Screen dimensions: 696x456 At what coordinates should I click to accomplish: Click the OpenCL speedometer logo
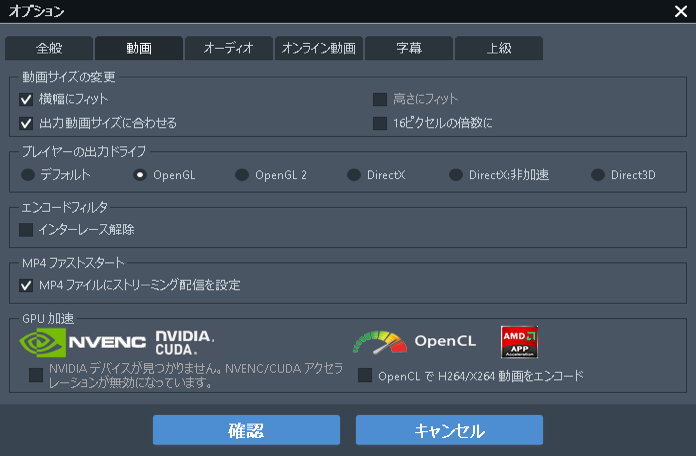379,342
